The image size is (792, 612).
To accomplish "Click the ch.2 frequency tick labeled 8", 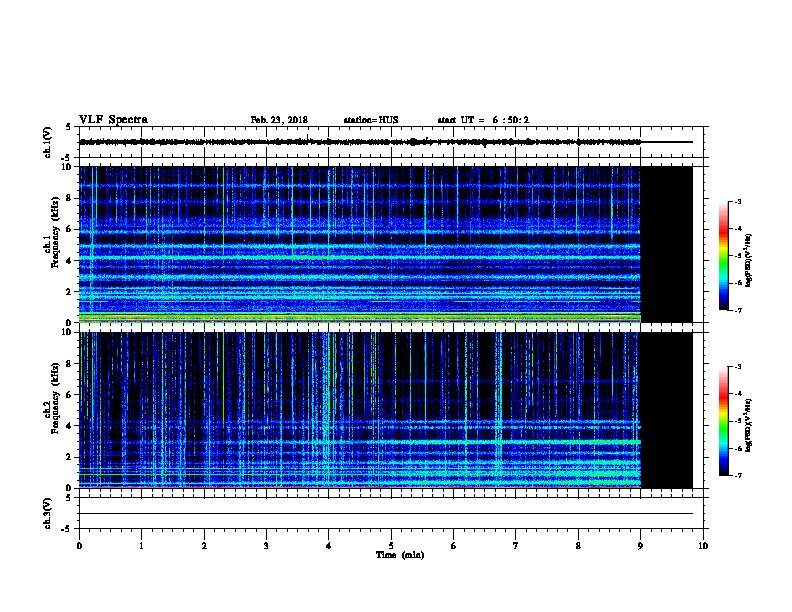I will (69, 364).
